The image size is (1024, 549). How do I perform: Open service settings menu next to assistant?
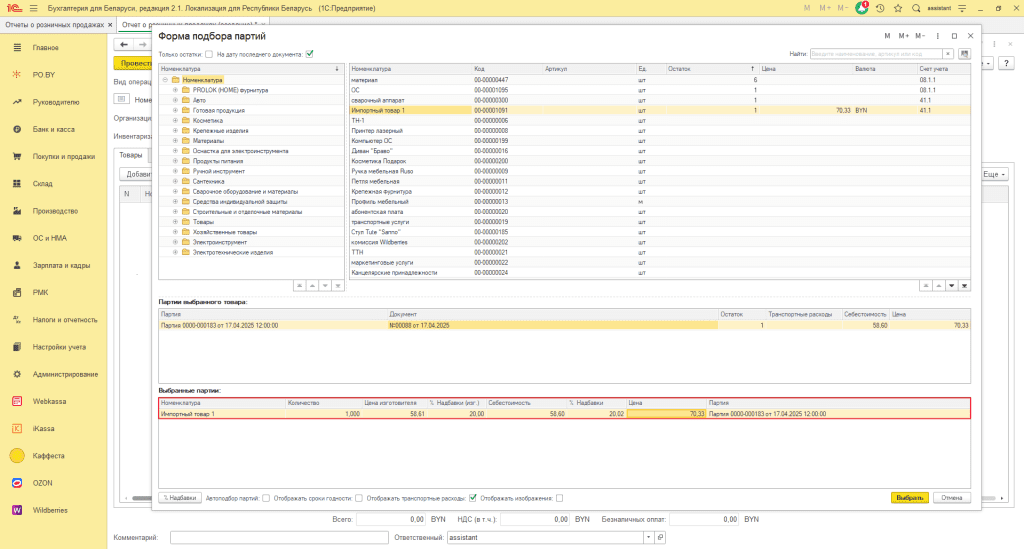coord(962,8)
